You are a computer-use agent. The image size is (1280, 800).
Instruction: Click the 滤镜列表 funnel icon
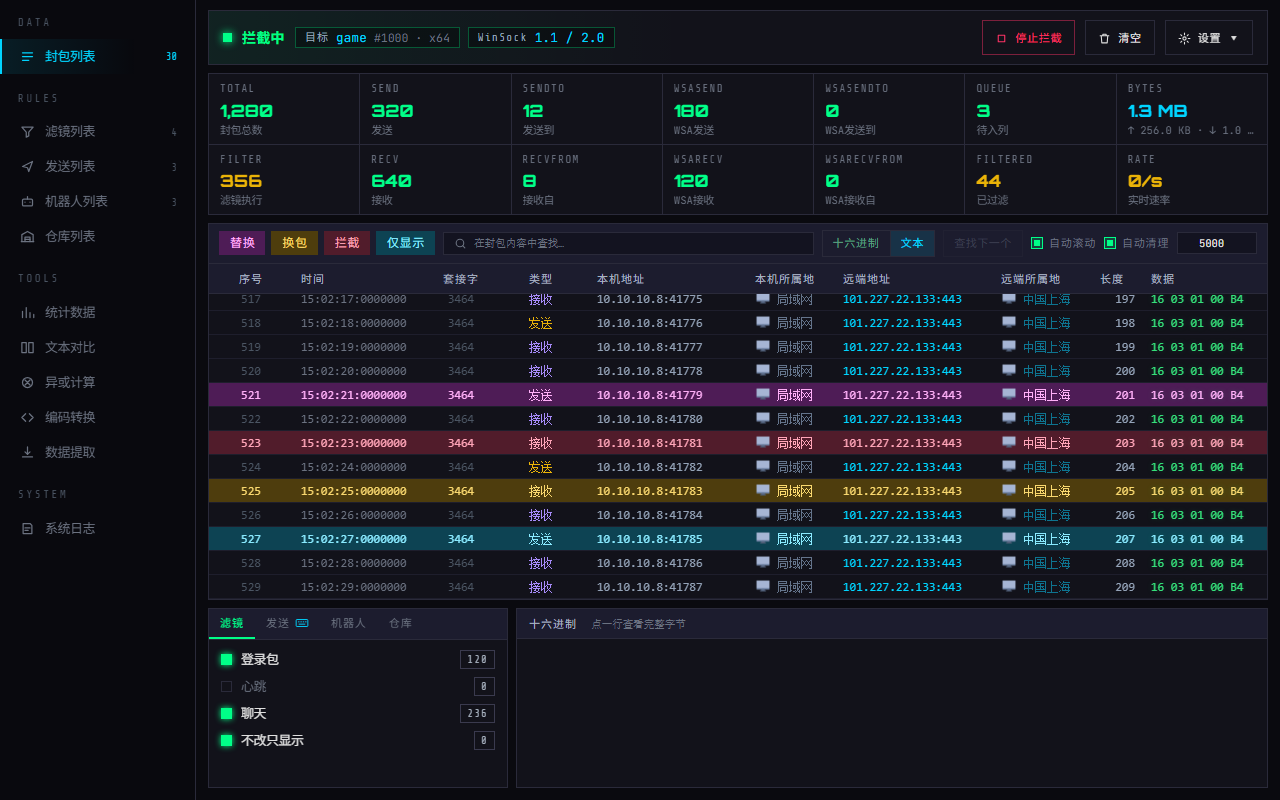(27, 131)
